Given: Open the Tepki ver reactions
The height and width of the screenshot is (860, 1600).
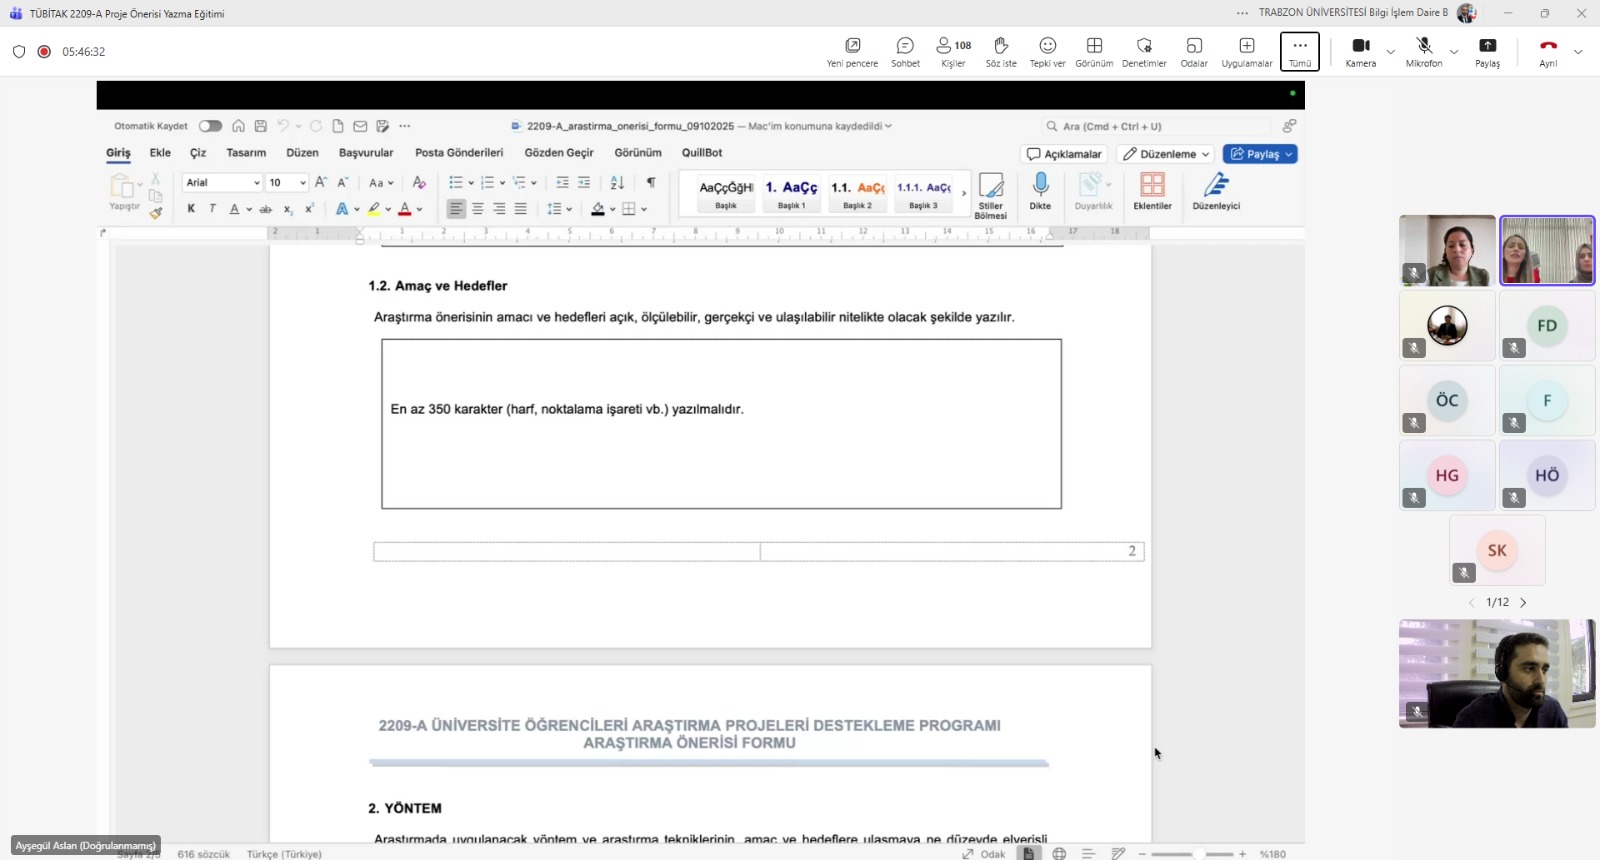Looking at the screenshot, I should click(1047, 52).
